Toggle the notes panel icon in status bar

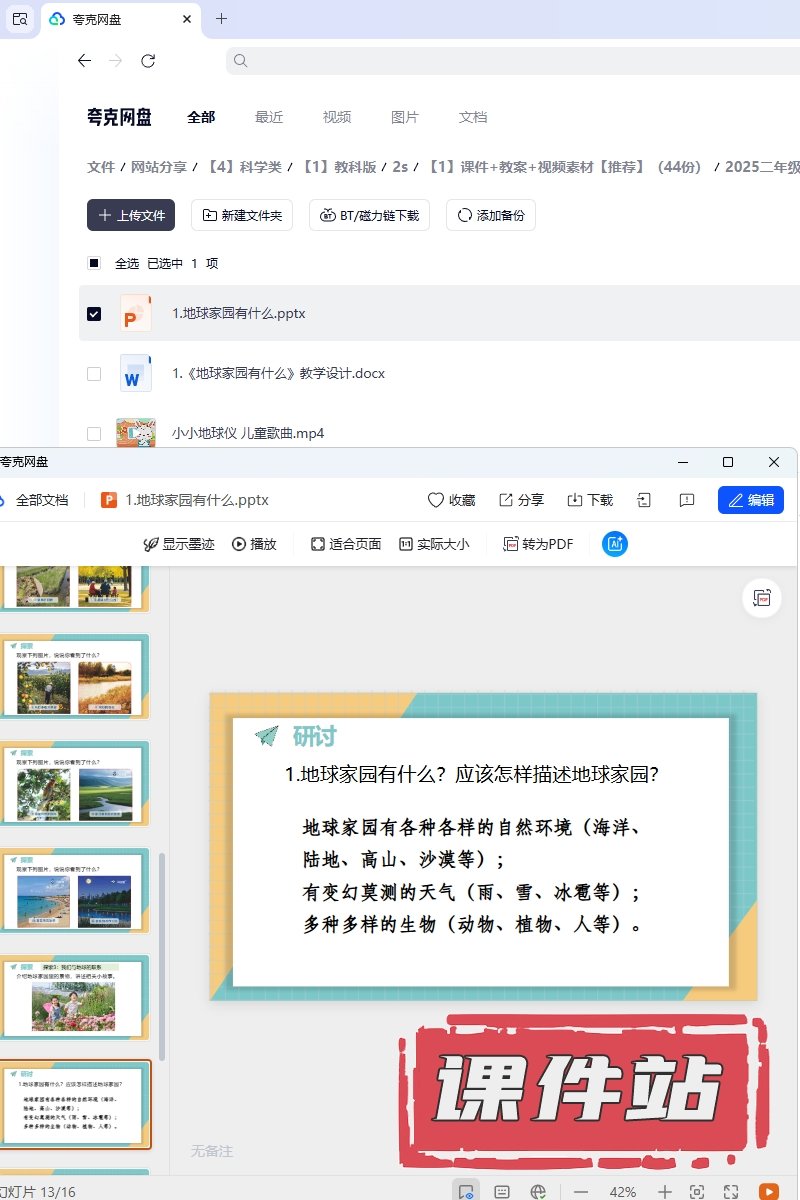point(502,1192)
